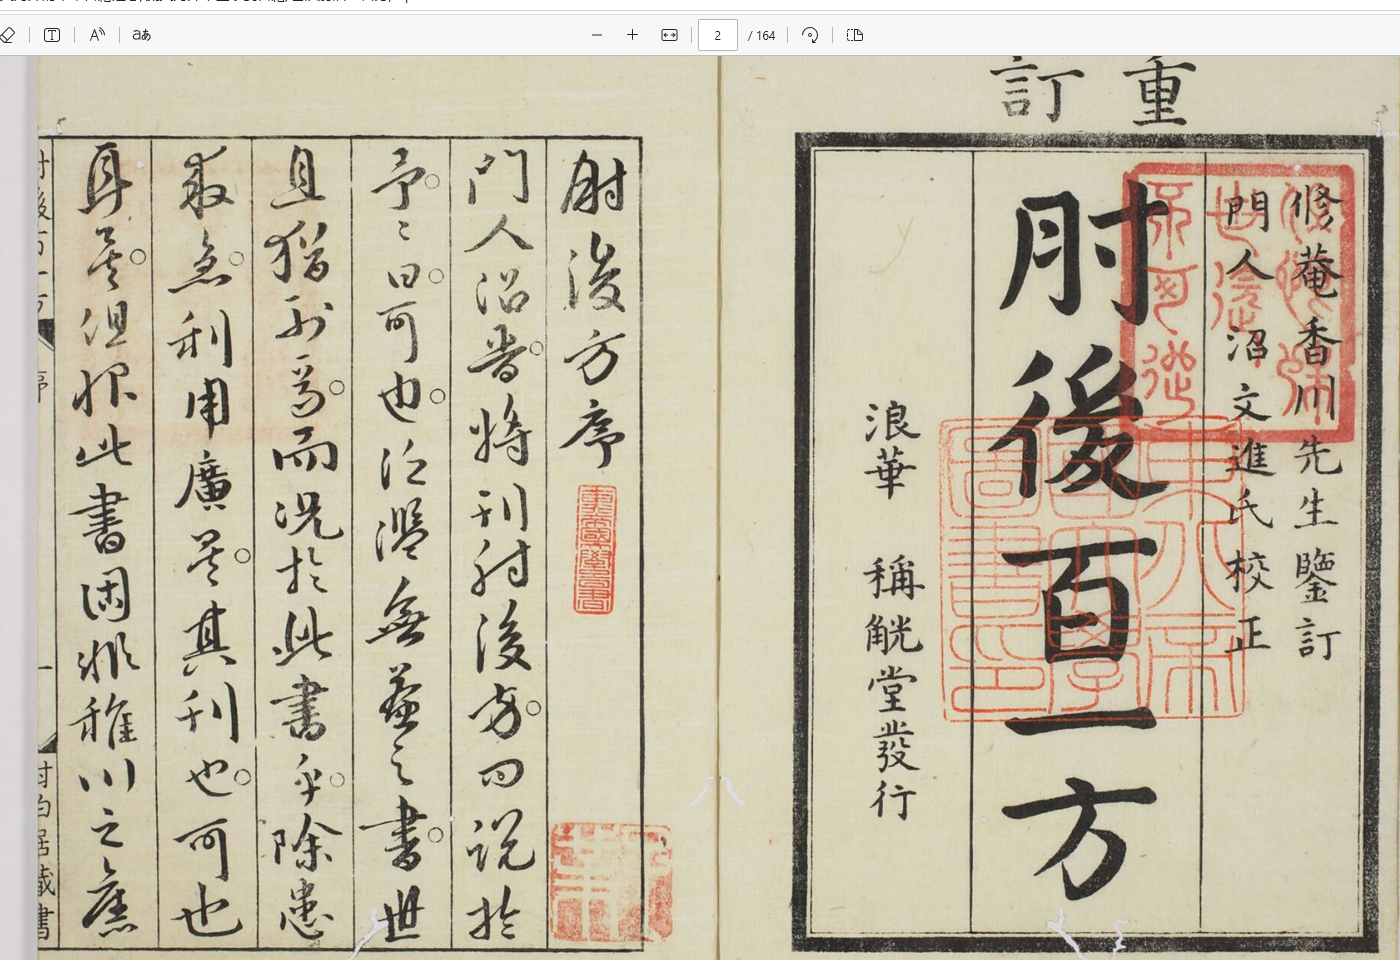The height and width of the screenshot is (960, 1400).
Task: Zoom in with the plus button
Action: click(x=632, y=35)
